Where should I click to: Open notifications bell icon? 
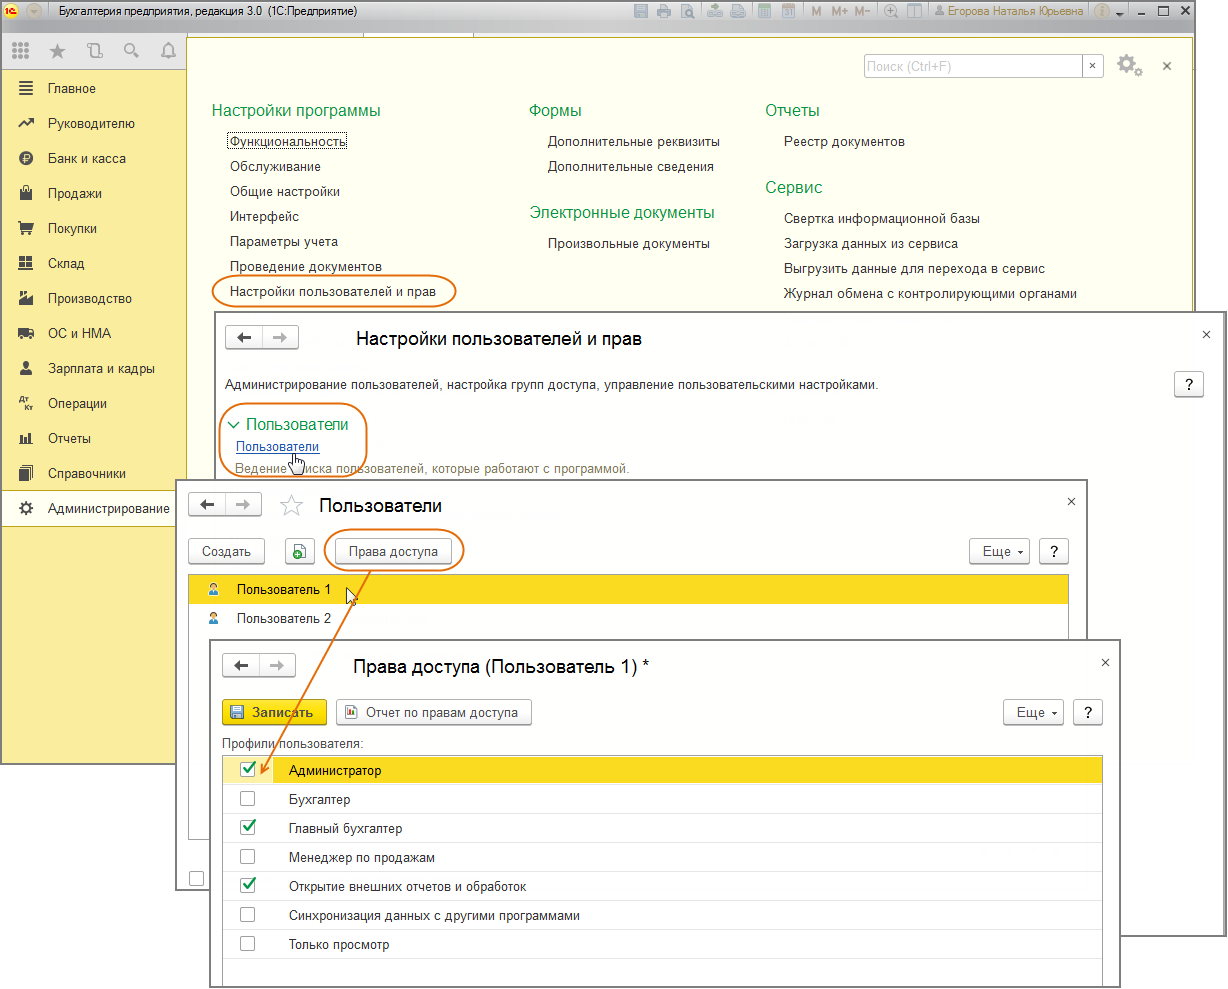(168, 50)
